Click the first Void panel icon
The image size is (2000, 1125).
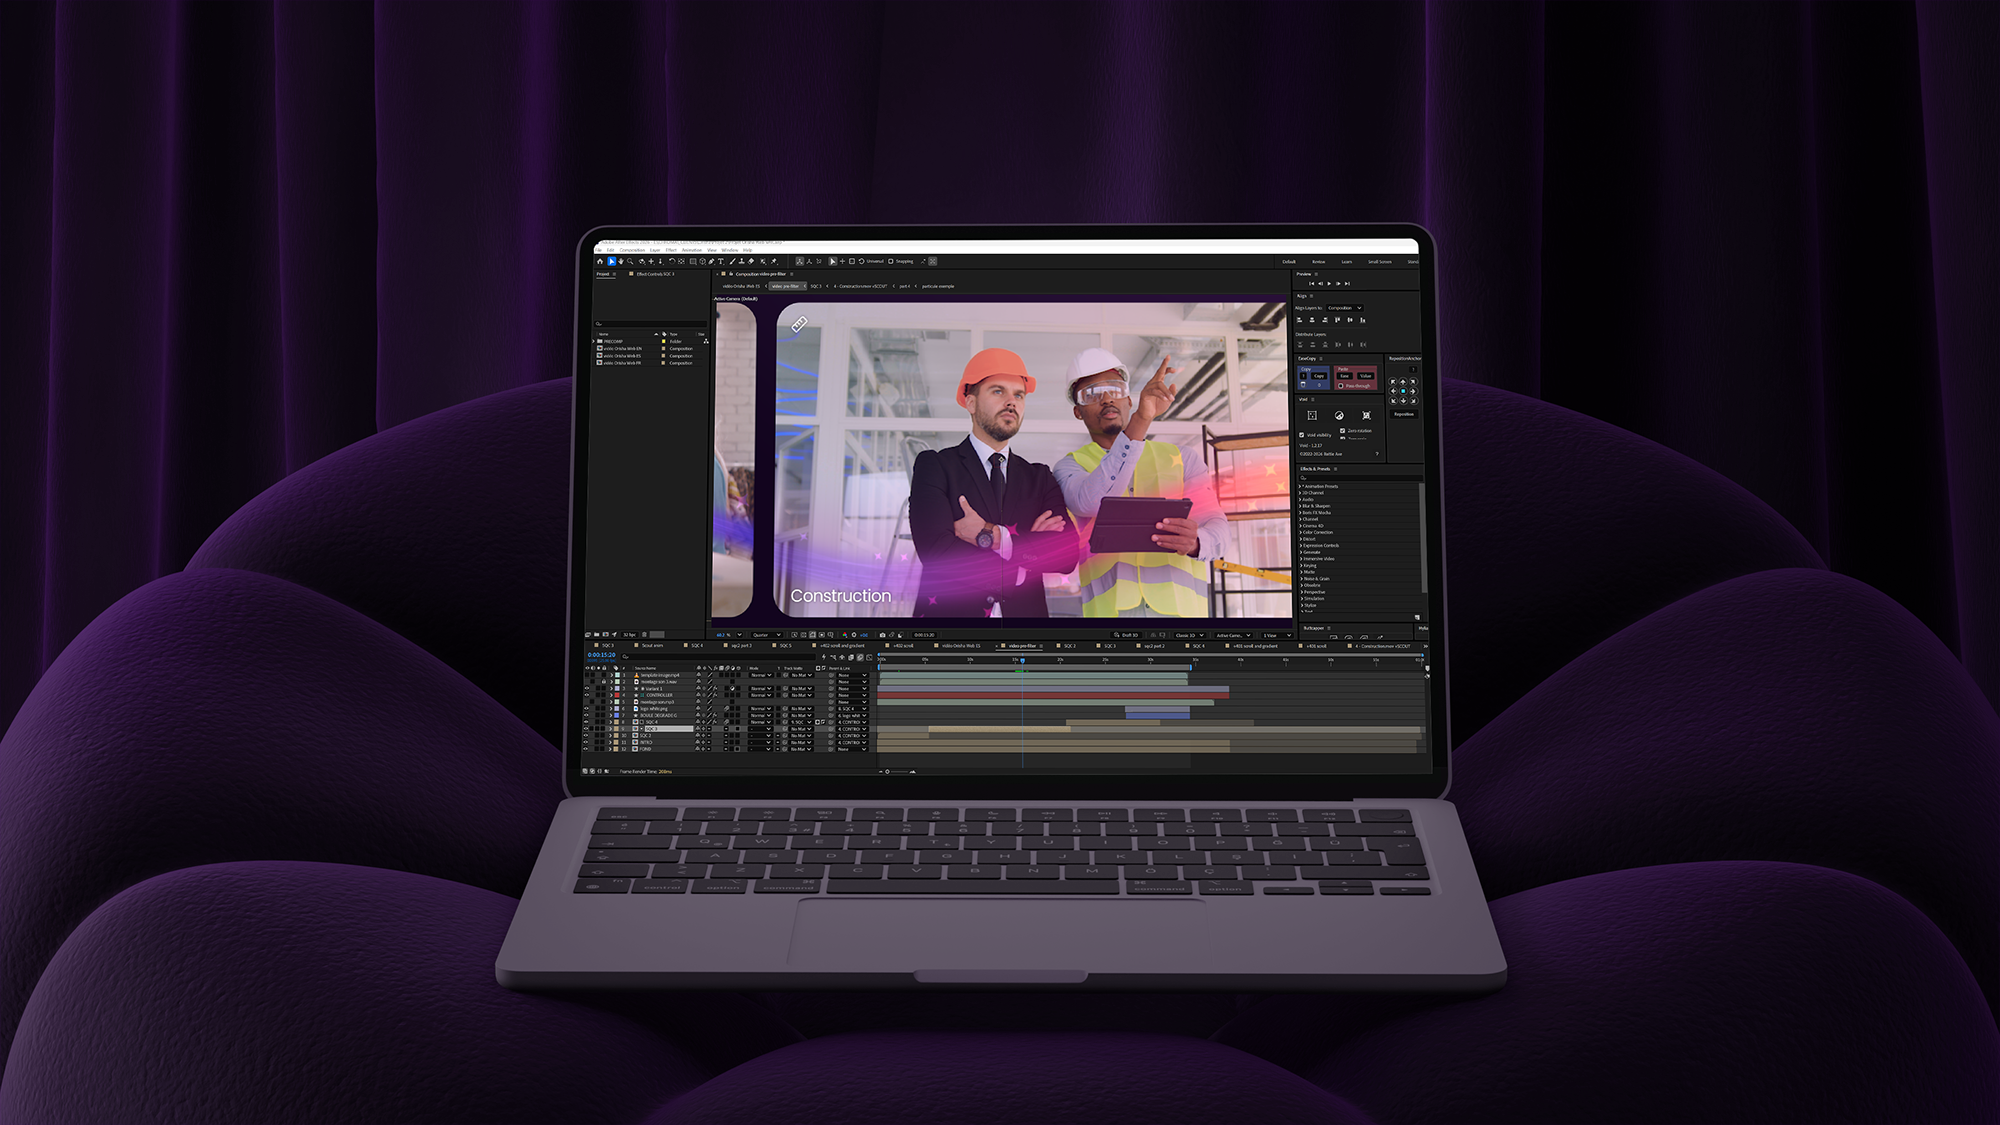1312,415
